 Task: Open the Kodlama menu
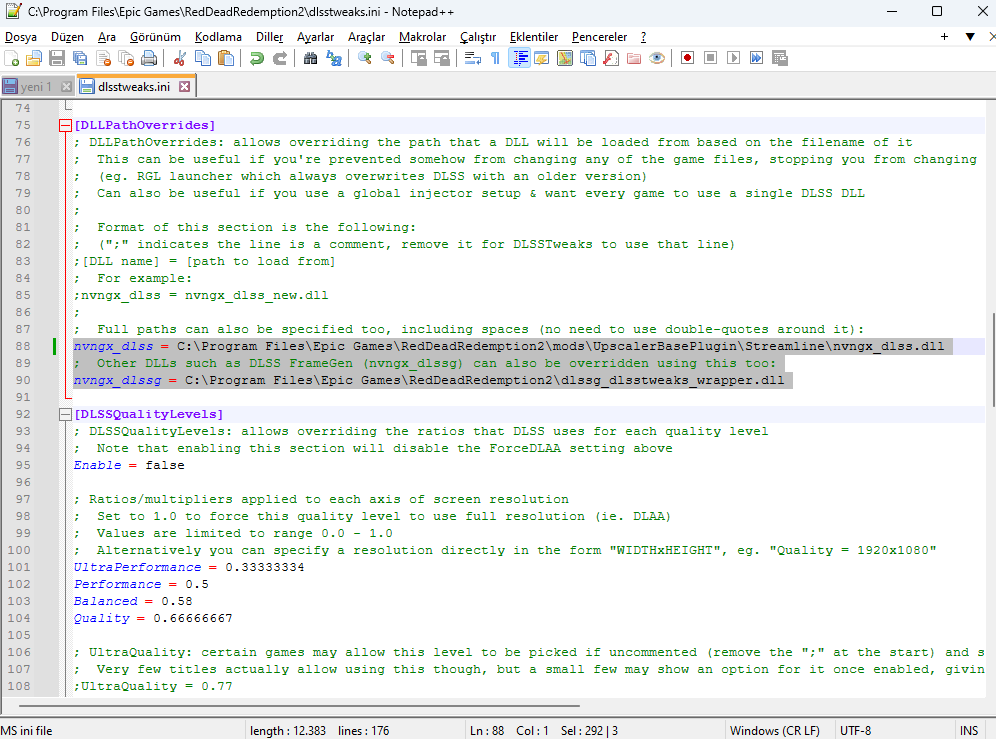coord(218,37)
